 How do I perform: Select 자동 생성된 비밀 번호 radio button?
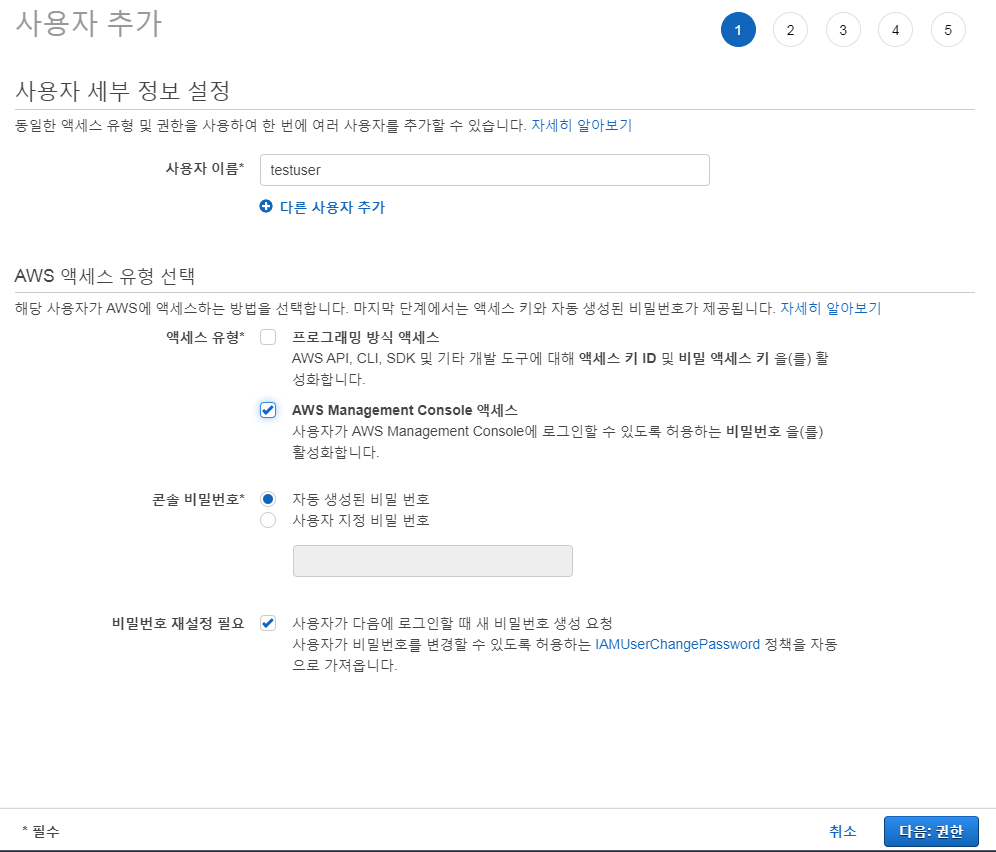tap(268, 499)
